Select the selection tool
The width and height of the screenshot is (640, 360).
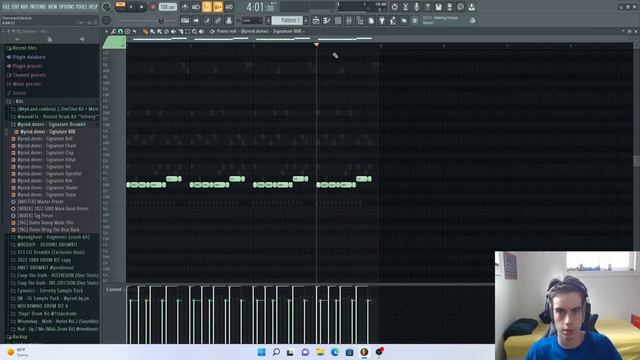point(187,31)
